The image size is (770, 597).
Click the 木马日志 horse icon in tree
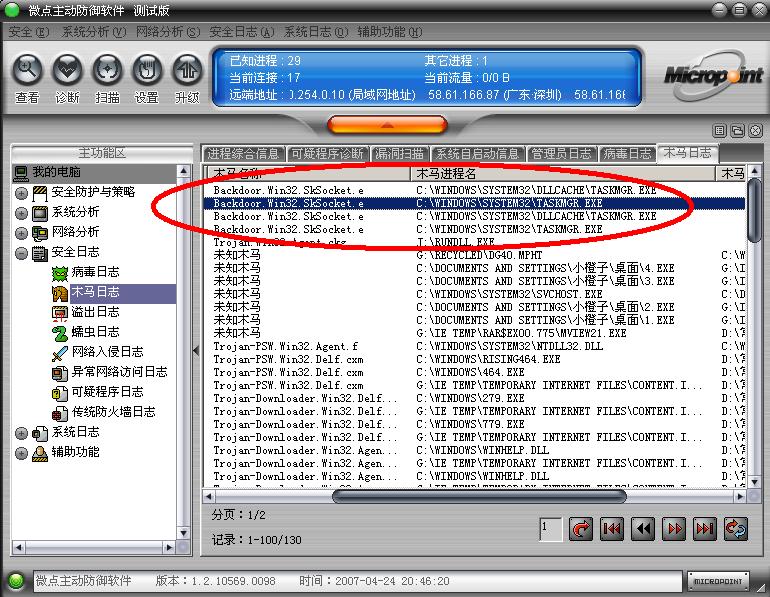click(59, 294)
